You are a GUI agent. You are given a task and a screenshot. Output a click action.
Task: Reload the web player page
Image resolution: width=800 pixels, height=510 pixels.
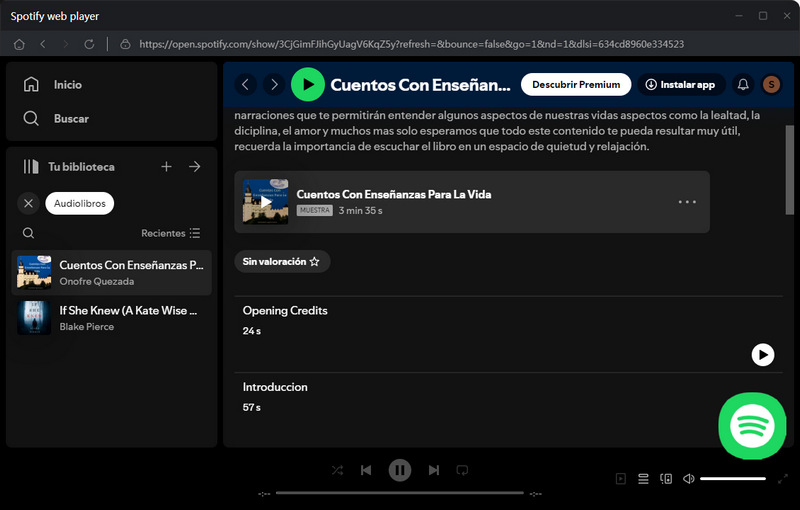click(x=89, y=44)
